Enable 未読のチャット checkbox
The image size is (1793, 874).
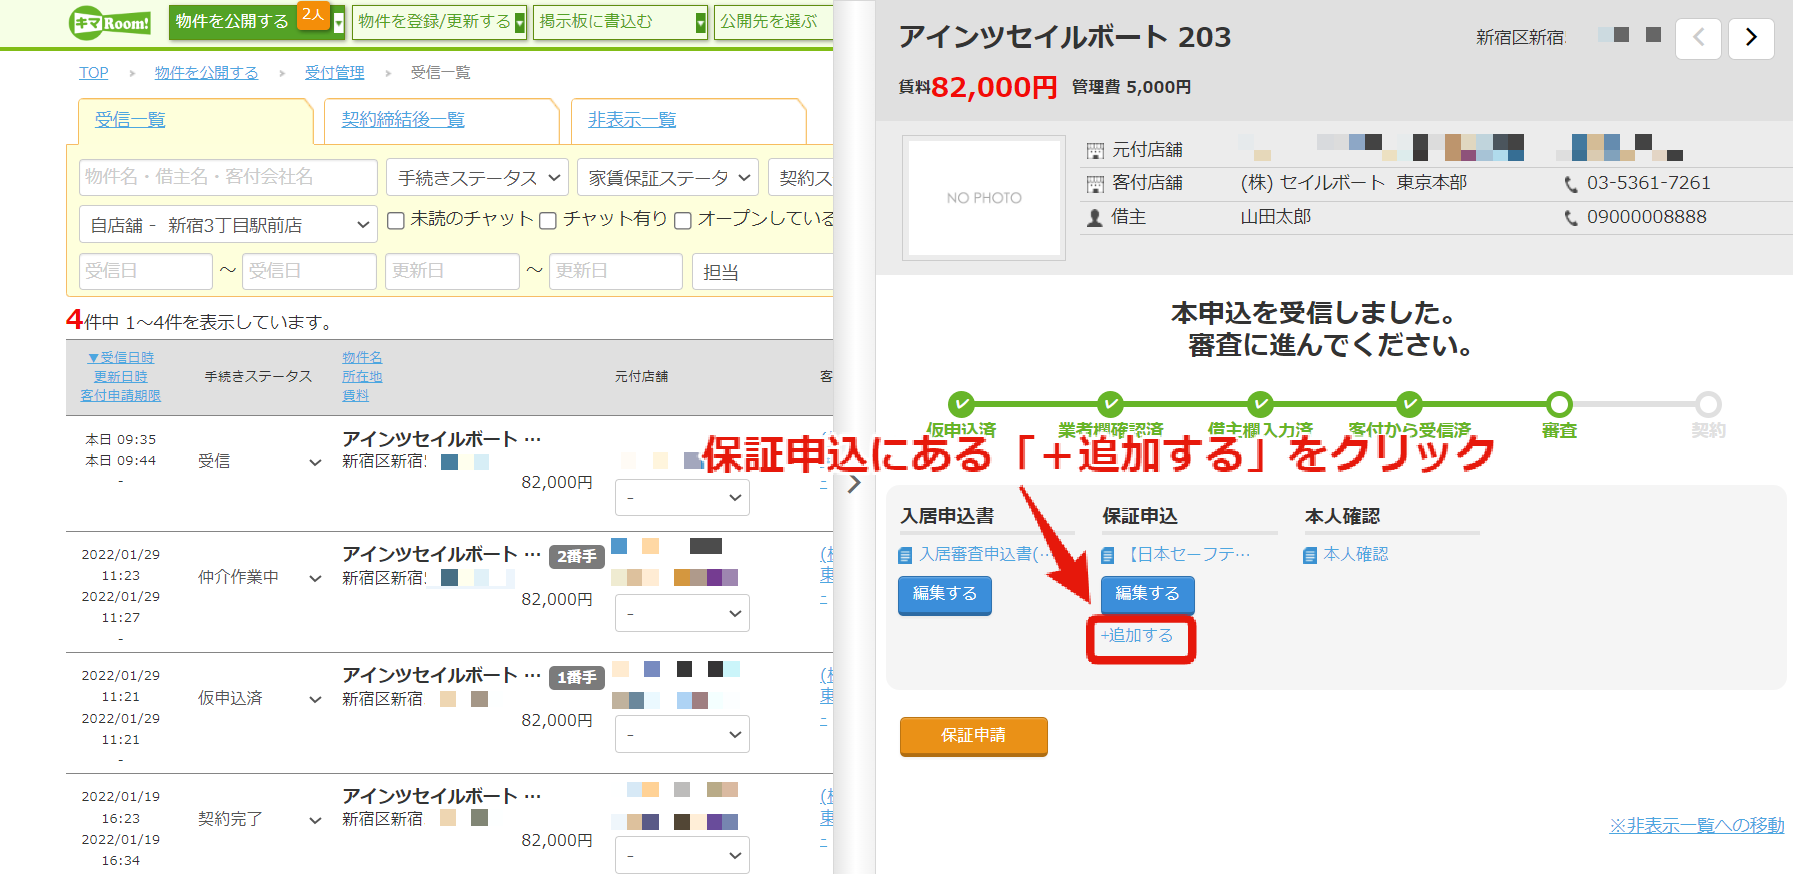(x=396, y=220)
